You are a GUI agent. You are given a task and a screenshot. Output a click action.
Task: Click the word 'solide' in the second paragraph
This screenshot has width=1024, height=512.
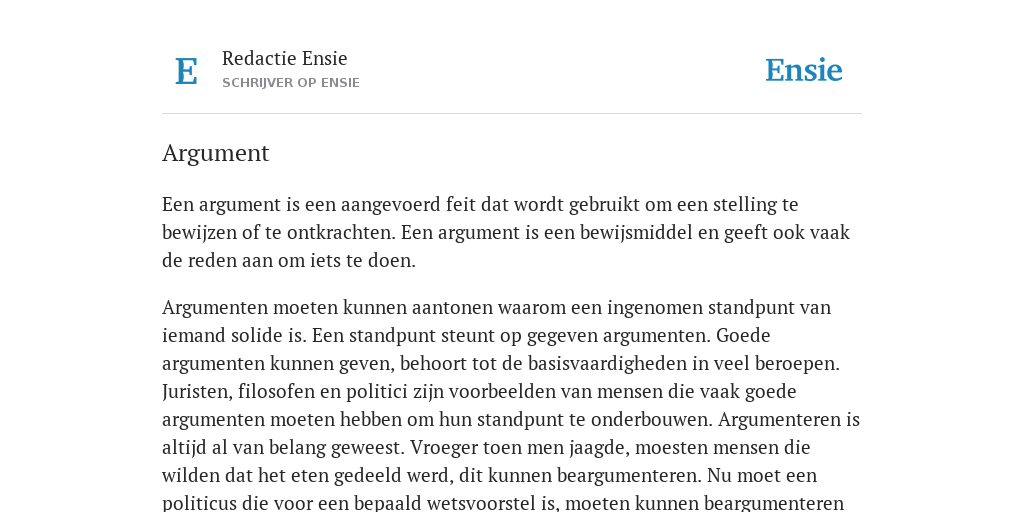click(257, 336)
